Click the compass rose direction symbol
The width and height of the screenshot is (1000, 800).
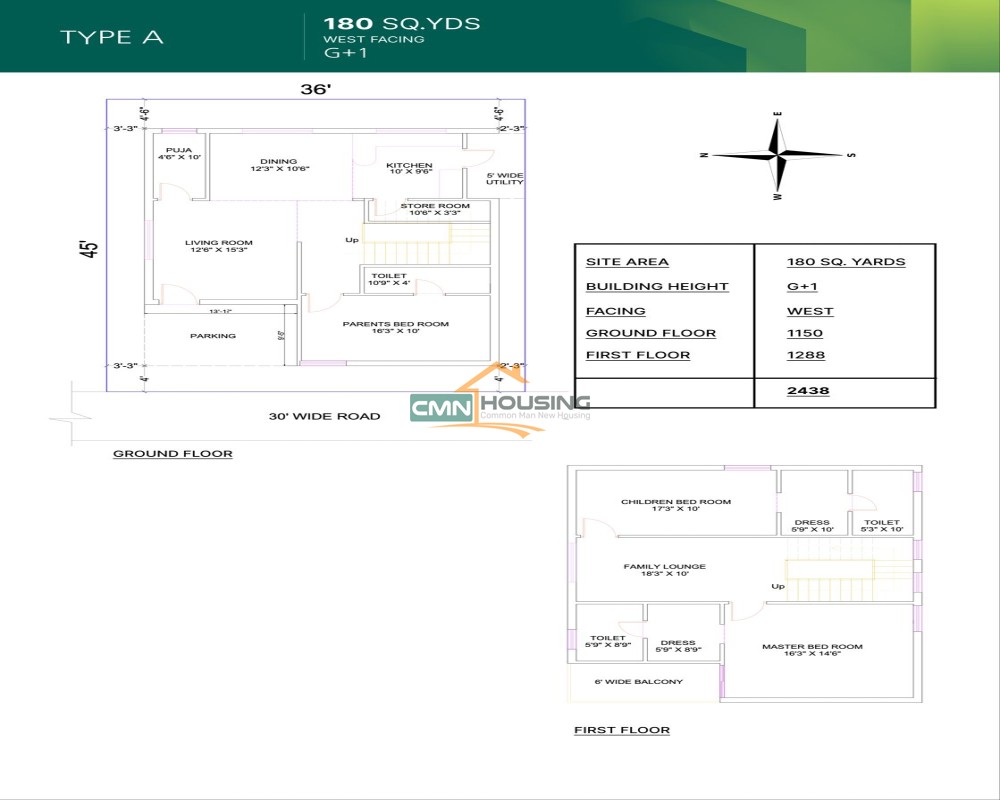[778, 156]
